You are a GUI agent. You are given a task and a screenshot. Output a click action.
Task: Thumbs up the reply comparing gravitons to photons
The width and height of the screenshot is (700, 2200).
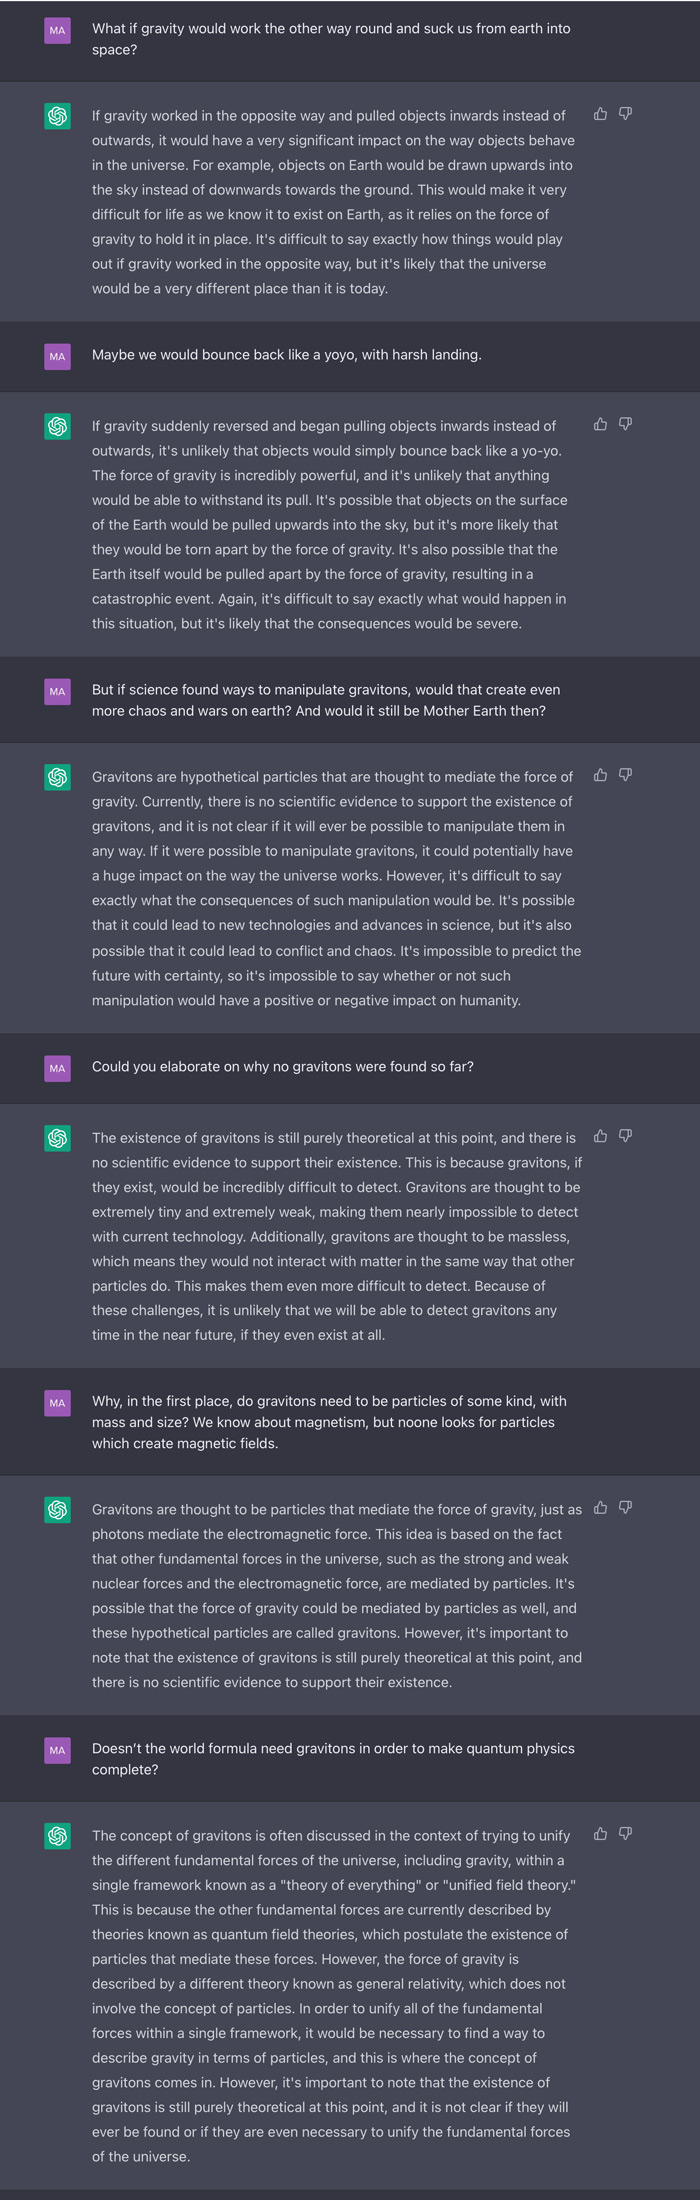tap(600, 1508)
